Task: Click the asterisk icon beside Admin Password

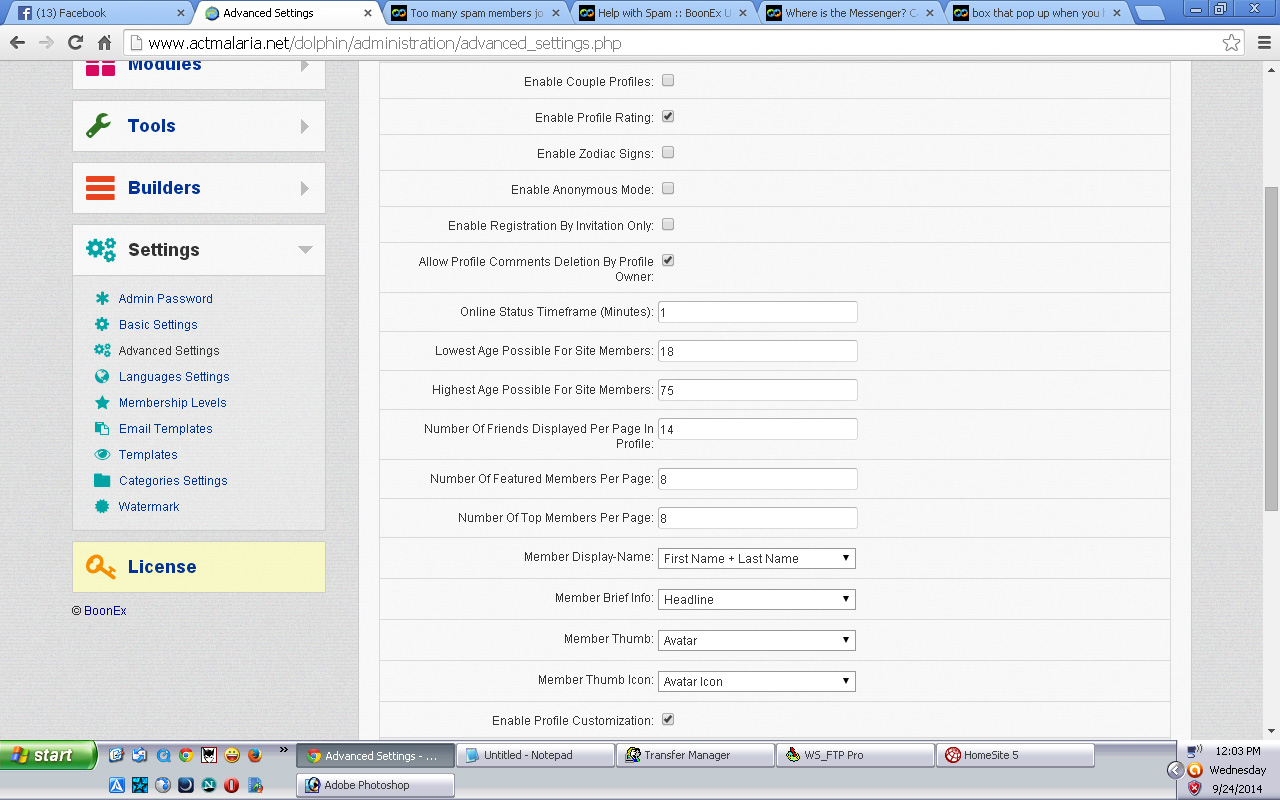Action: [102, 299]
